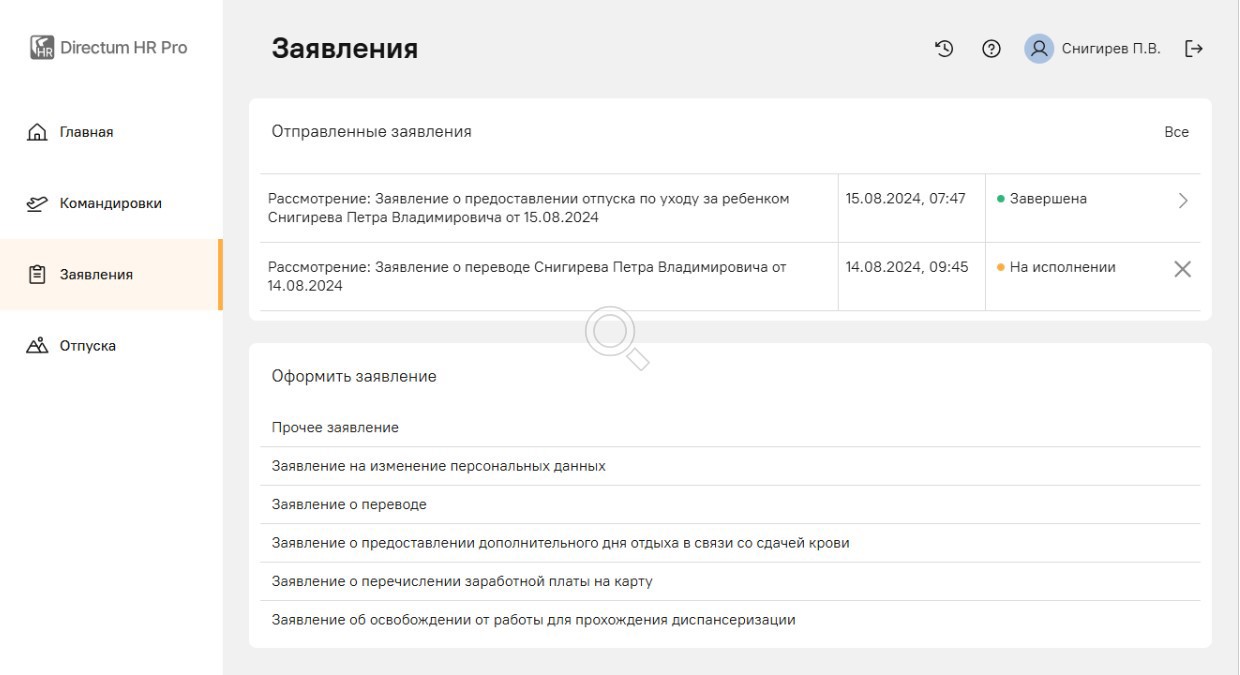Create a Заявление о переводе

[349, 505]
